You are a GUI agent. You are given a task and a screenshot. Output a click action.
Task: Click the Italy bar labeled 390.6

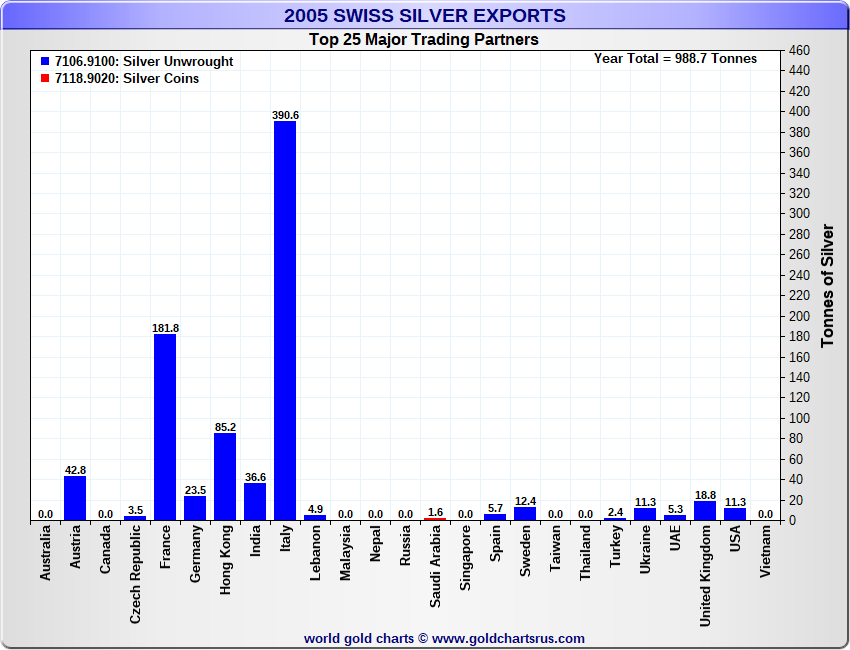(285, 320)
